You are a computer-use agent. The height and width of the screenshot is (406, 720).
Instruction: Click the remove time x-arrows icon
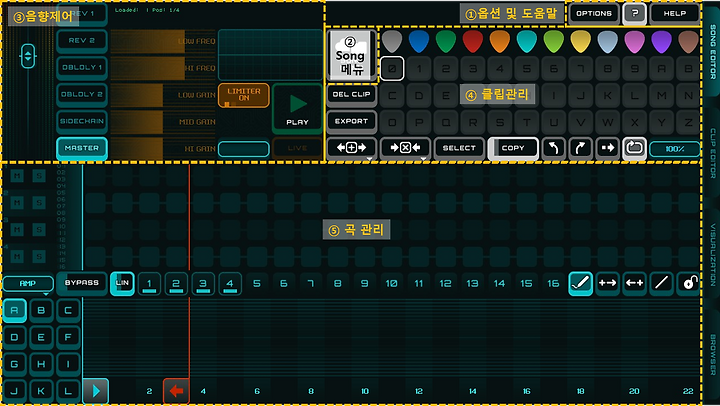405,148
